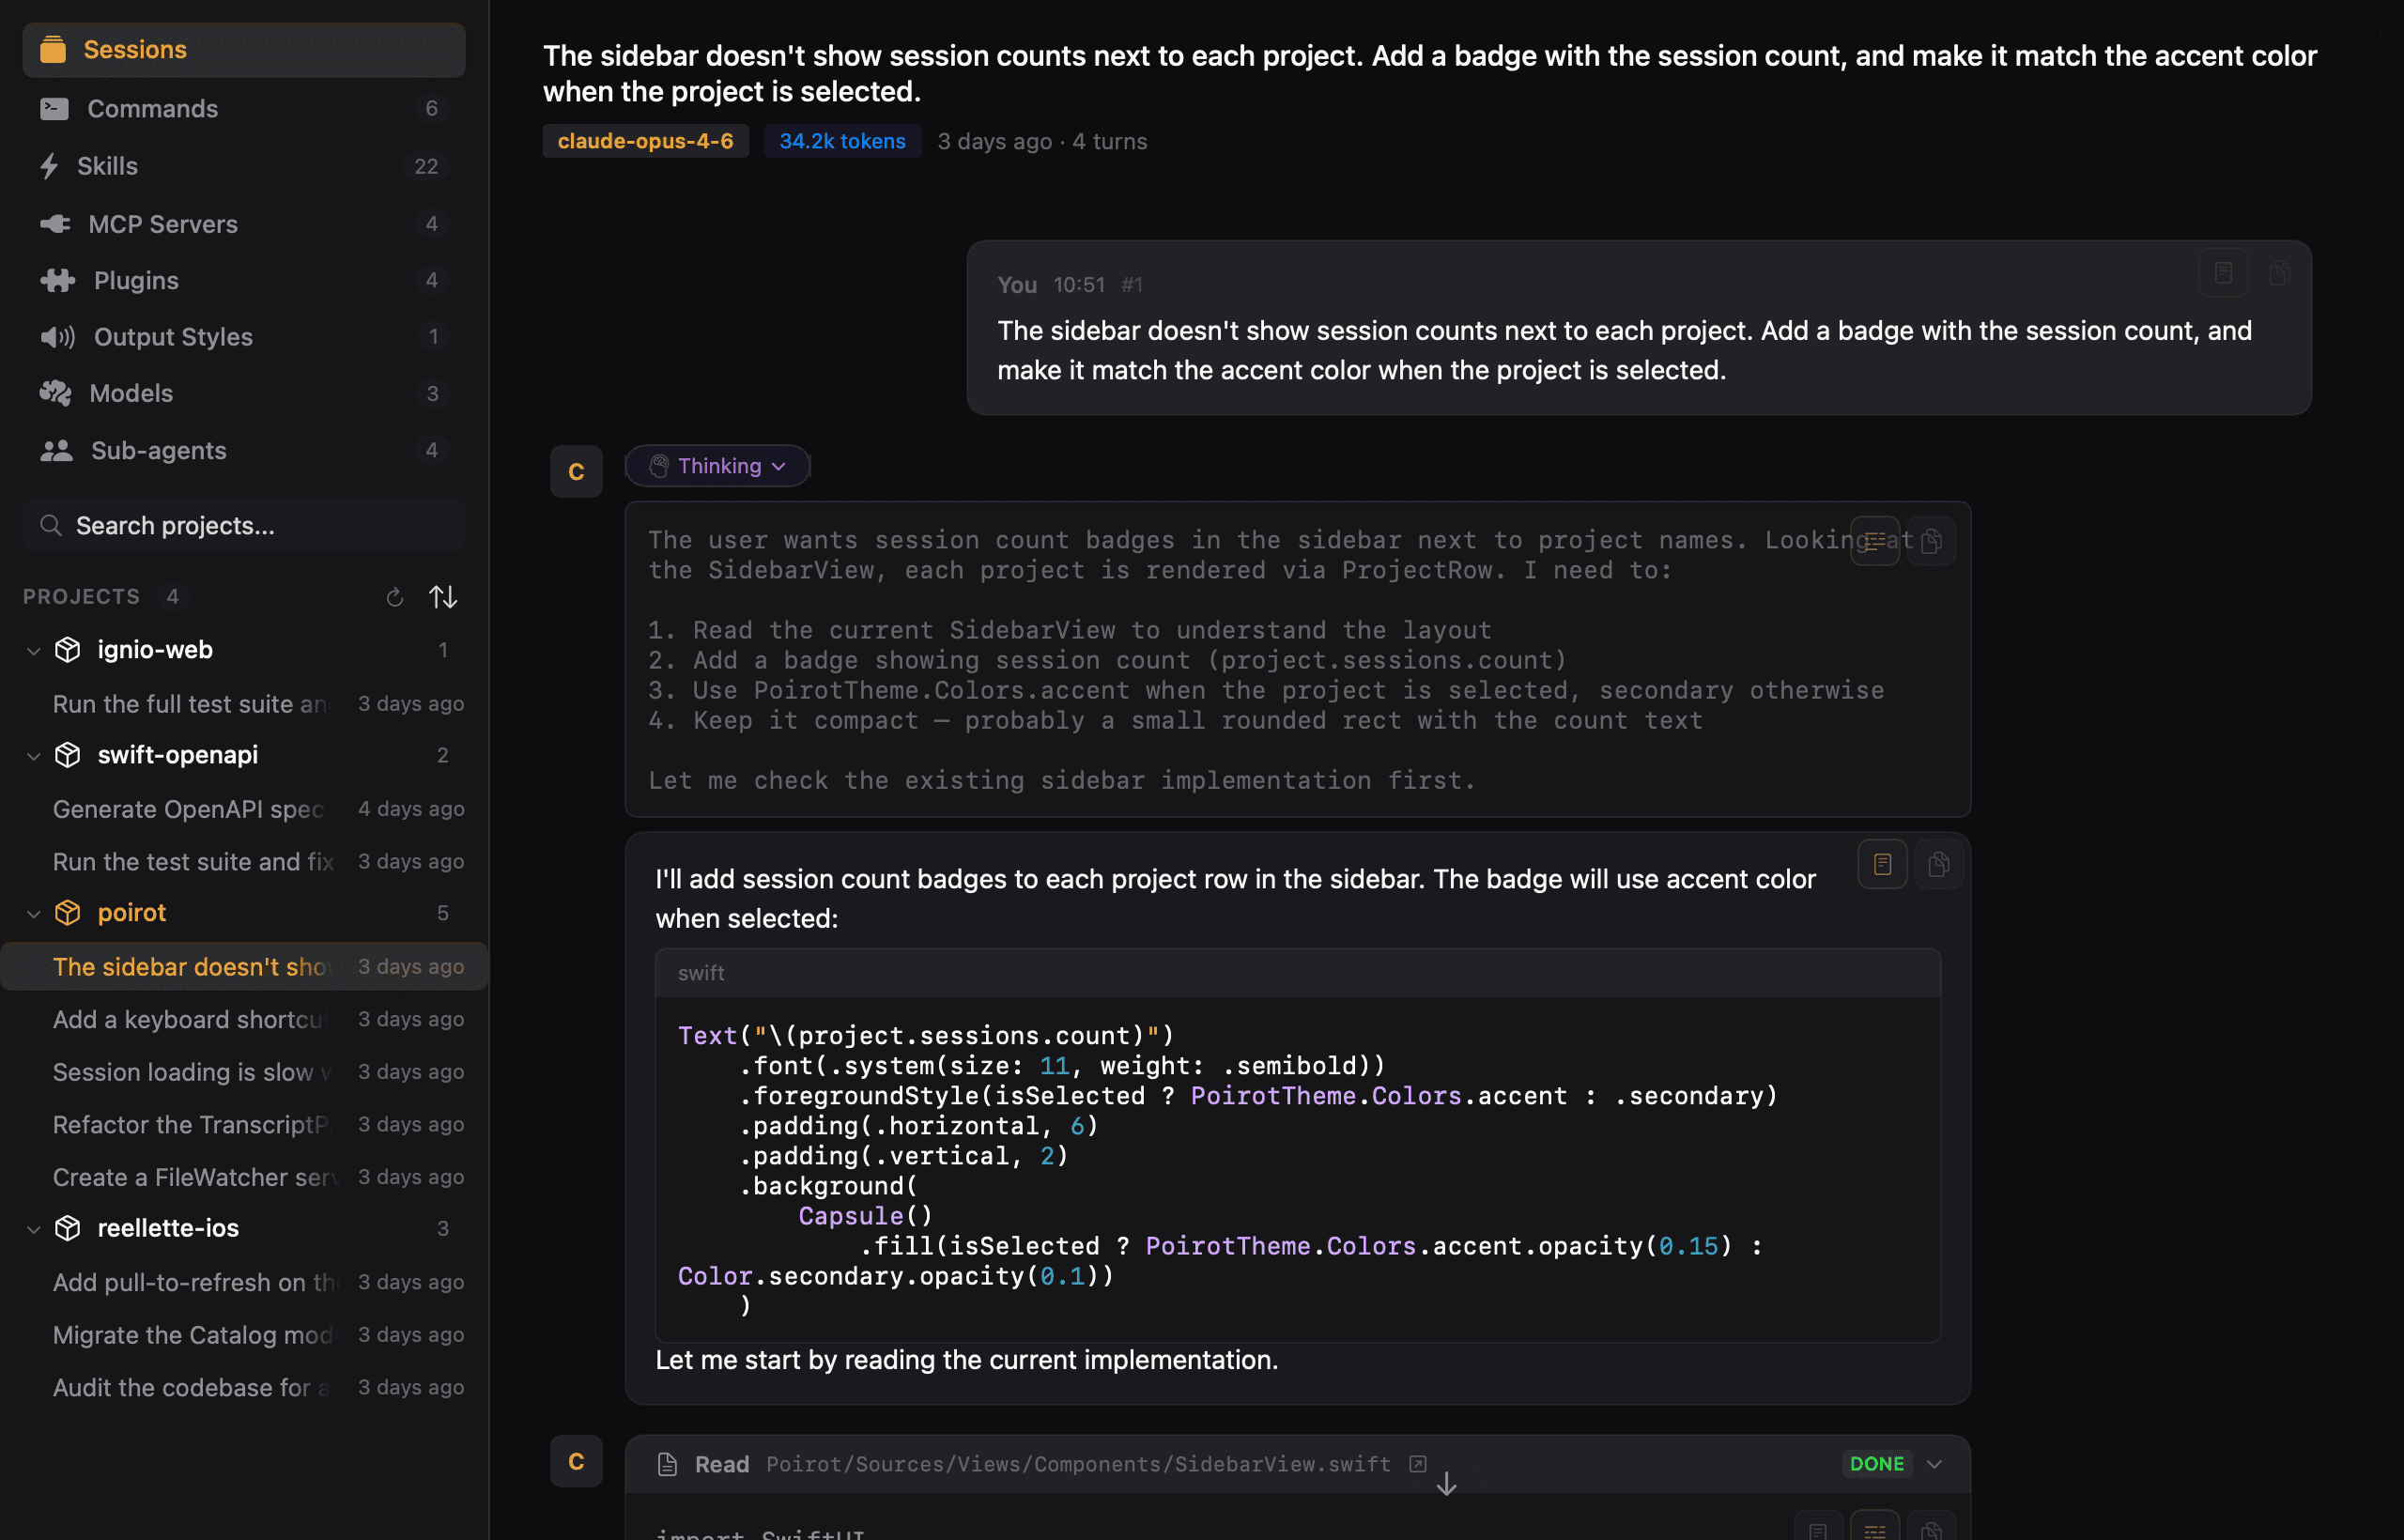
Task: Open the MCP Servers section
Action: [x=163, y=224]
